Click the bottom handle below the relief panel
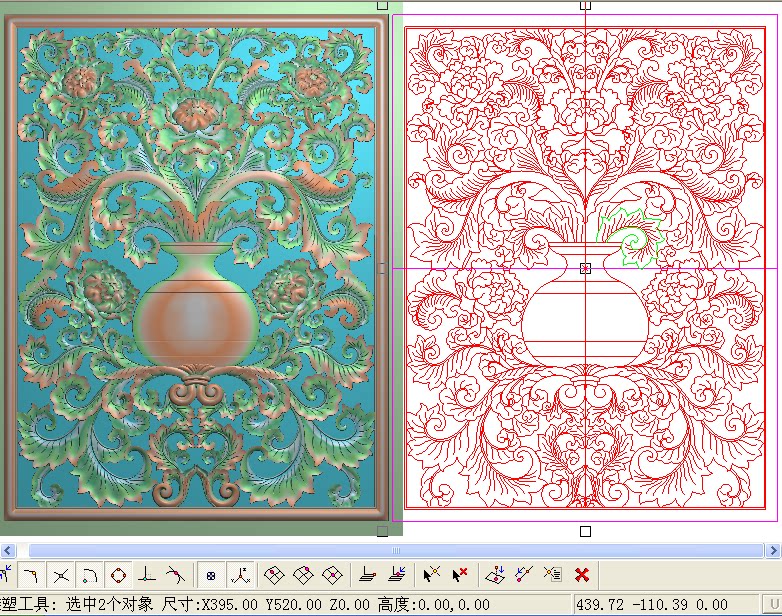Viewport: 782px width, 616px height. click(x=383, y=531)
